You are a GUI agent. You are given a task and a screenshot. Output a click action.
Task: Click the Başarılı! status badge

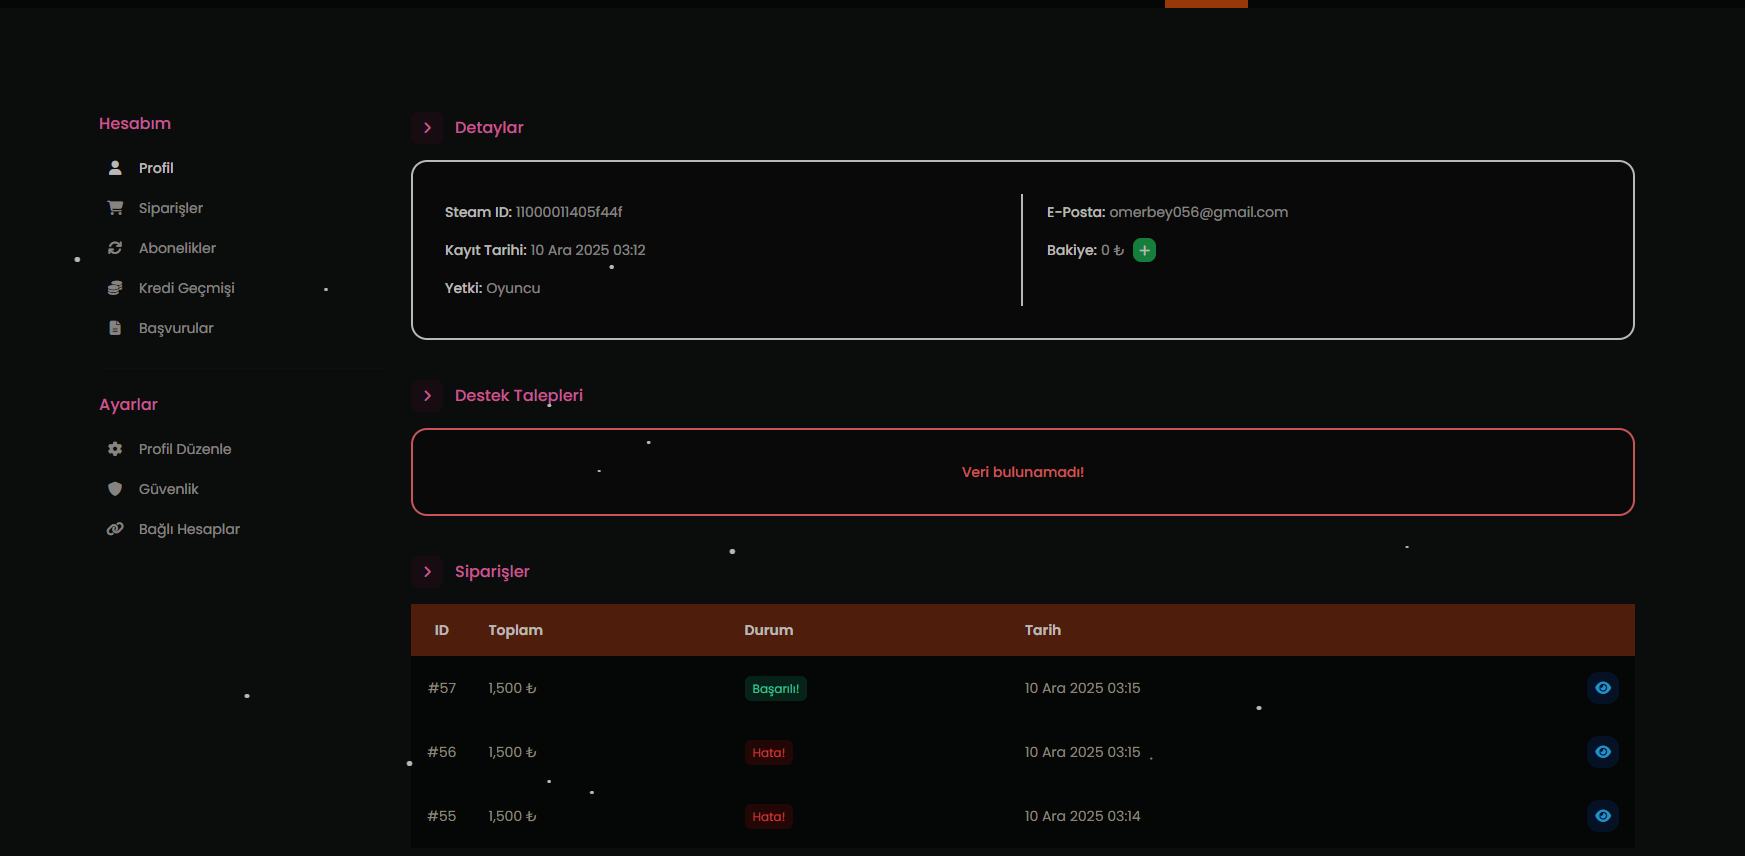click(776, 688)
